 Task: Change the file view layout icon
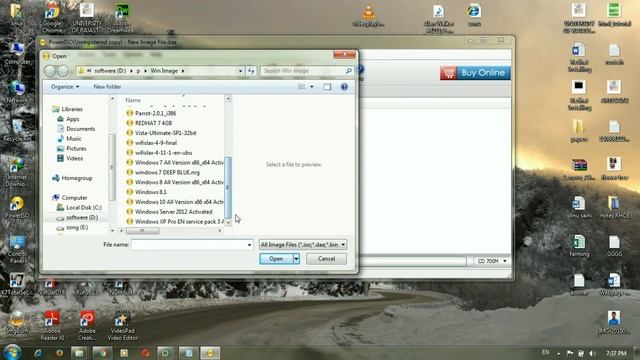pyautogui.click(x=302, y=87)
